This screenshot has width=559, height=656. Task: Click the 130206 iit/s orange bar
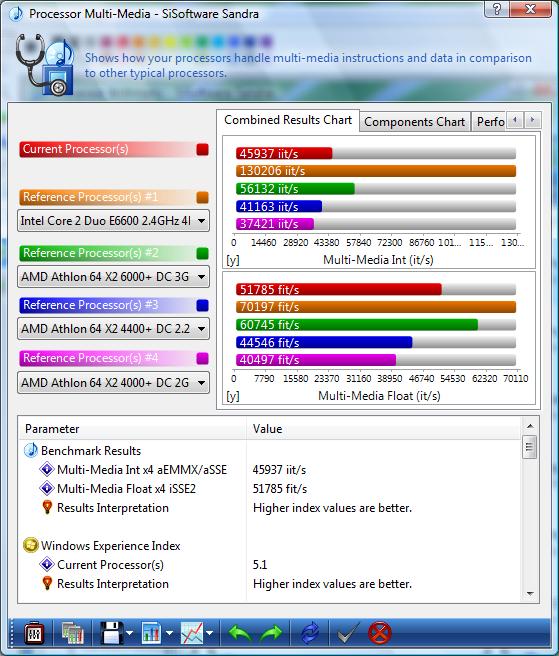[376, 171]
